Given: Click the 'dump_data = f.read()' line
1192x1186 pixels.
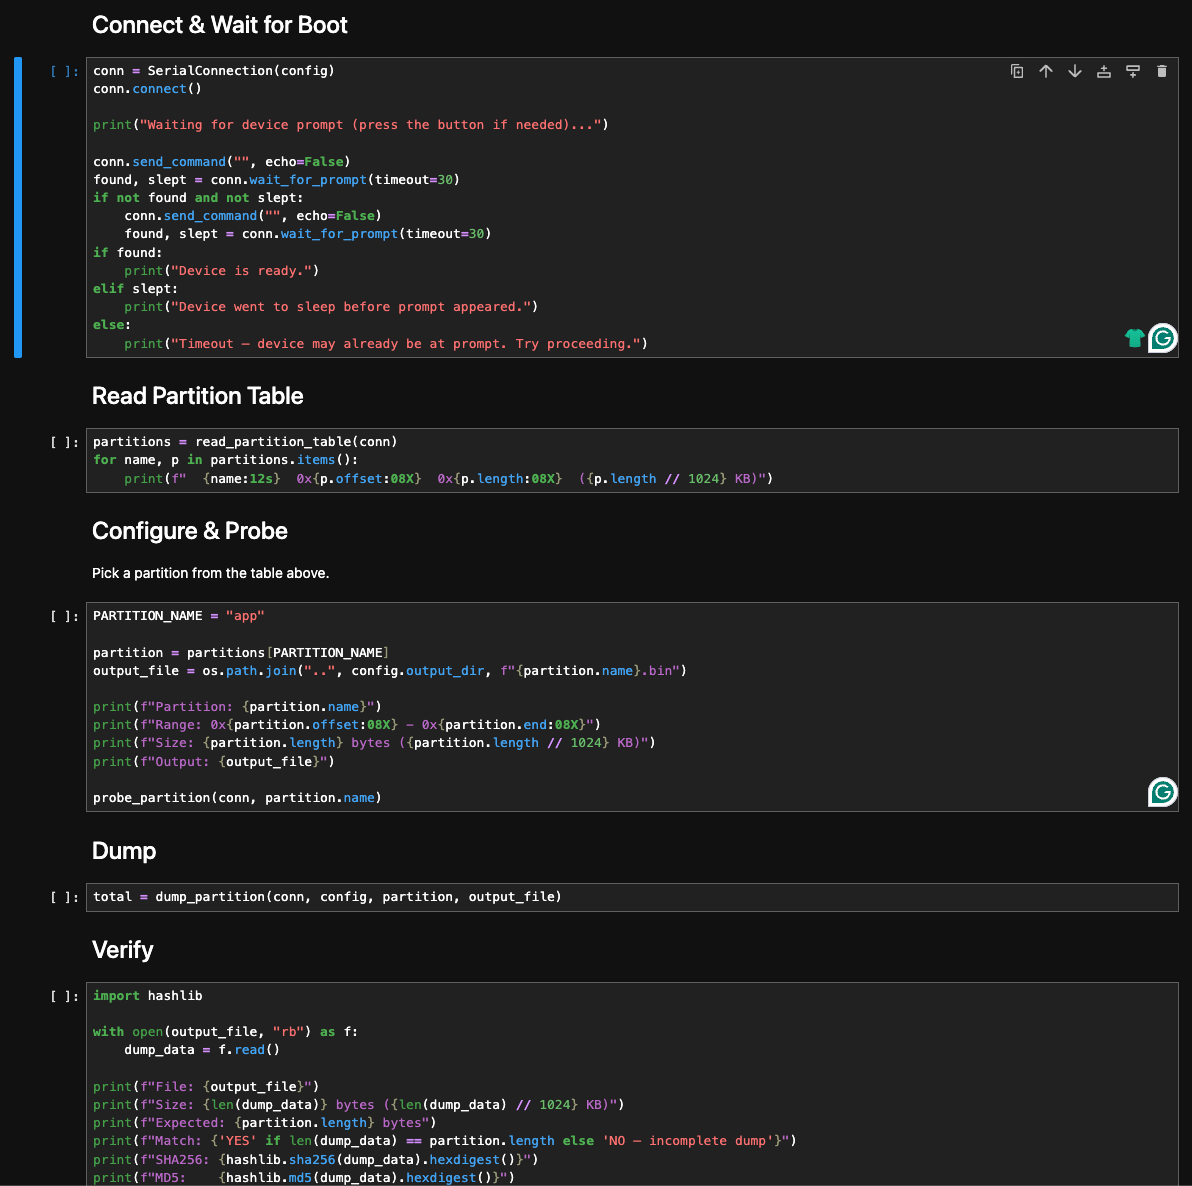Looking at the screenshot, I should pos(202,1050).
